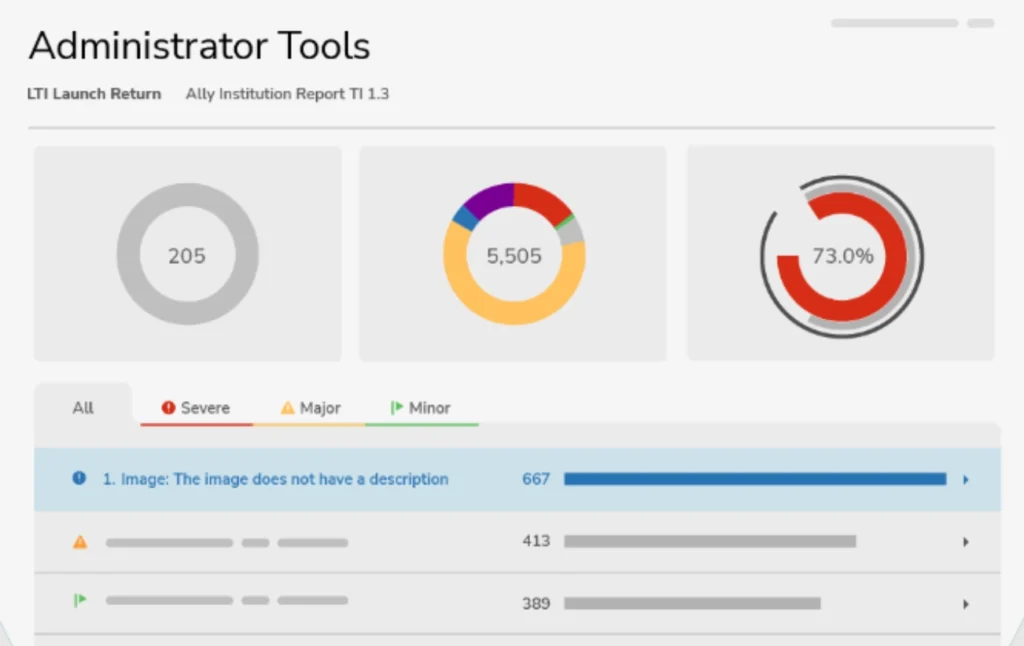Open LTI Launch Return
Image resolution: width=1024 pixels, height=646 pixels.
pos(94,94)
